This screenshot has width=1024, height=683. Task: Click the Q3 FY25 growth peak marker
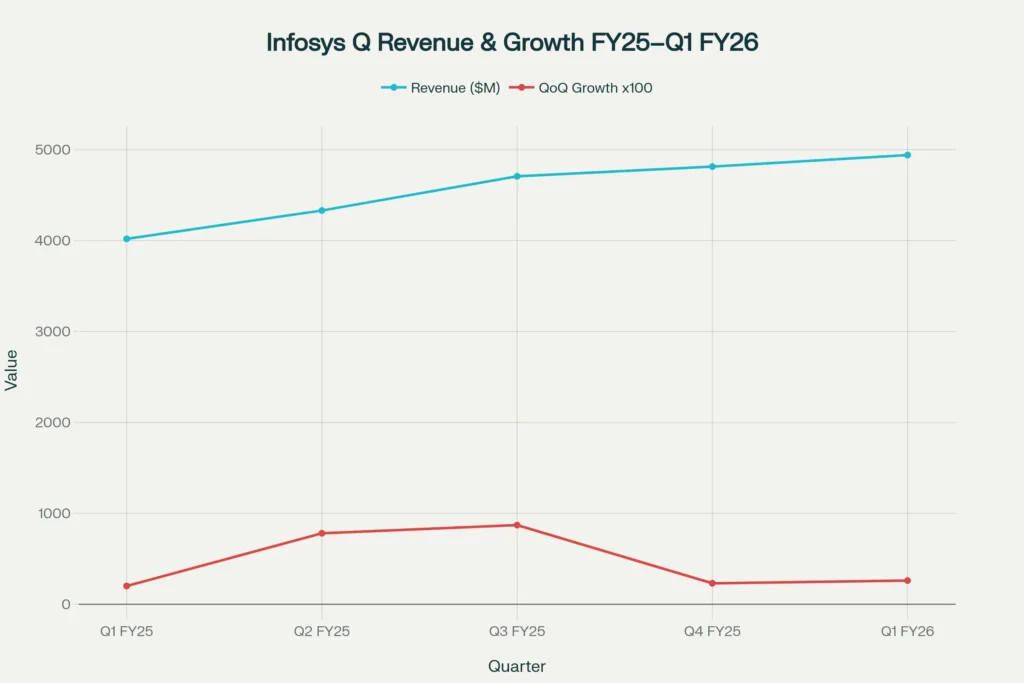(x=516, y=524)
